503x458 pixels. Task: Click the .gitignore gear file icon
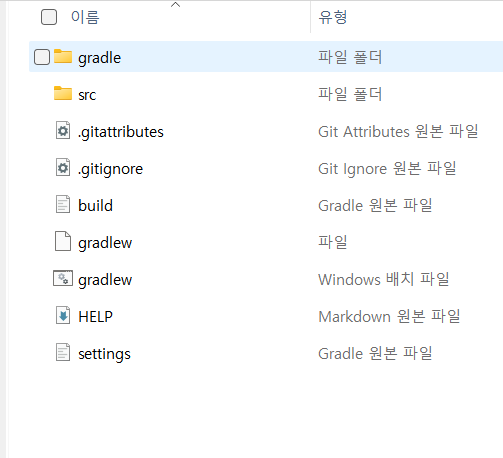pyautogui.click(x=63, y=167)
